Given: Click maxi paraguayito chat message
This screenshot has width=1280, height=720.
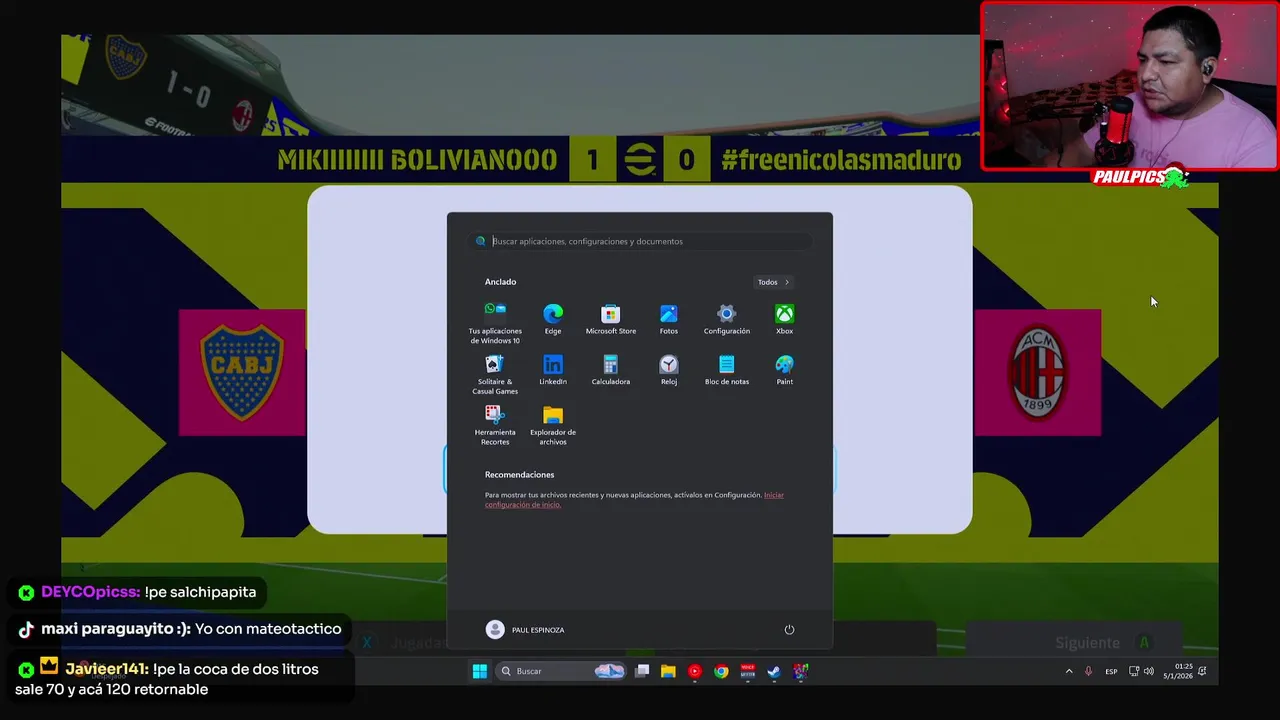Looking at the screenshot, I should tap(180, 629).
